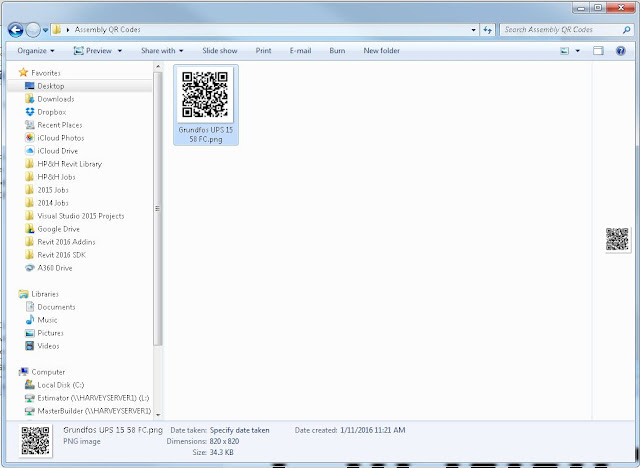
Task: Open the Share with dropdown
Action: click(x=162, y=51)
